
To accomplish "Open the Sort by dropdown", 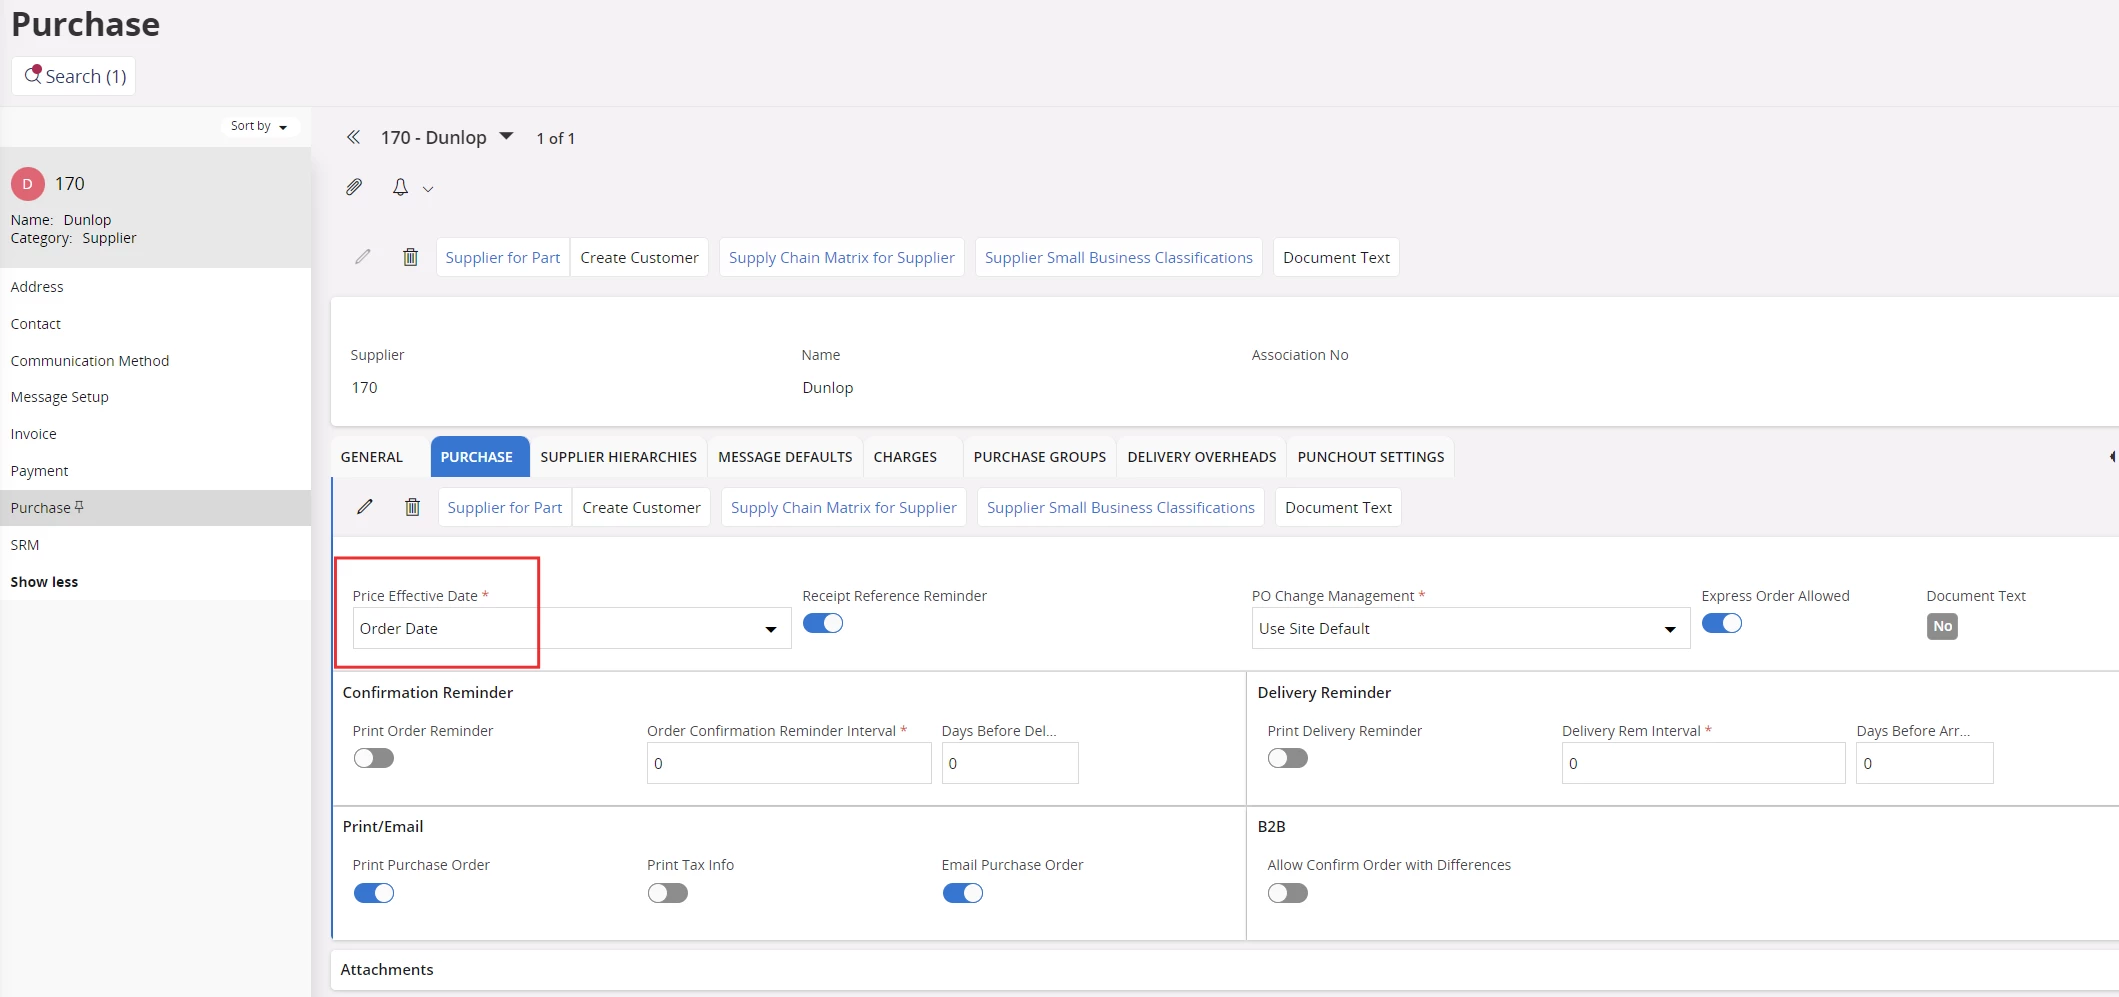I will tap(258, 126).
